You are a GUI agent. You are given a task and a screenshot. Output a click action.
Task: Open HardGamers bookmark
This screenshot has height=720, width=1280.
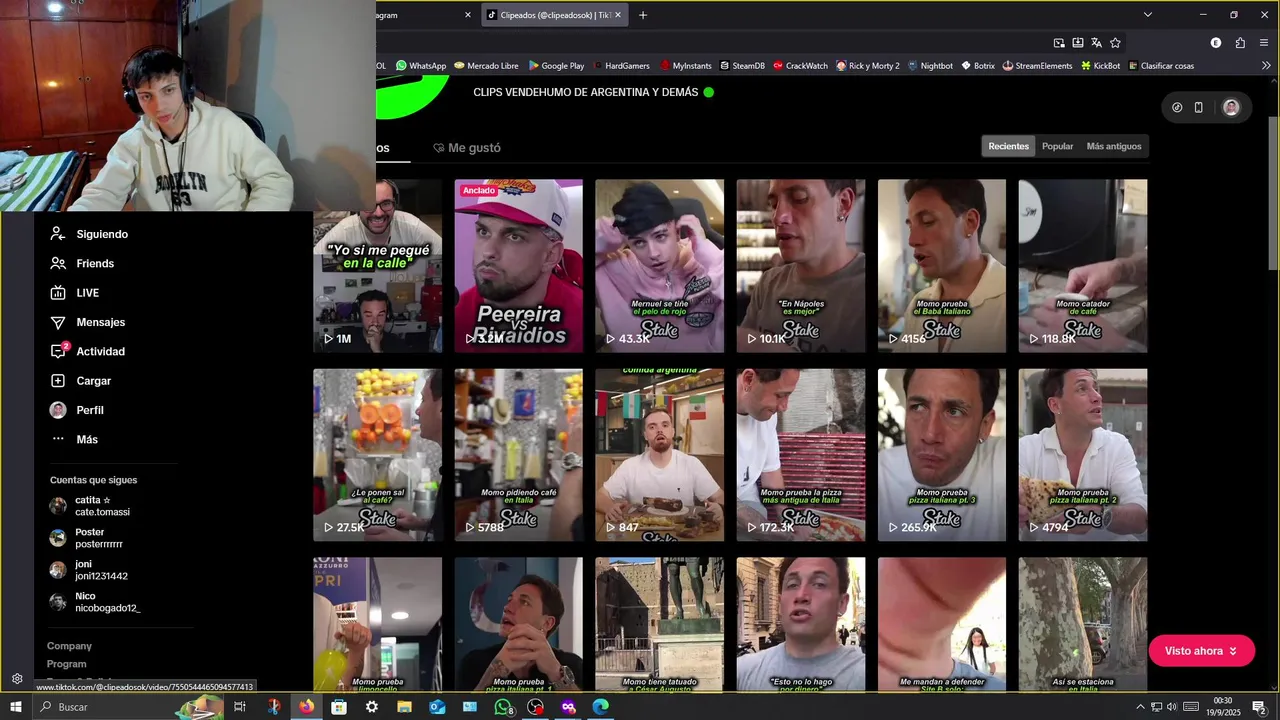click(x=621, y=66)
